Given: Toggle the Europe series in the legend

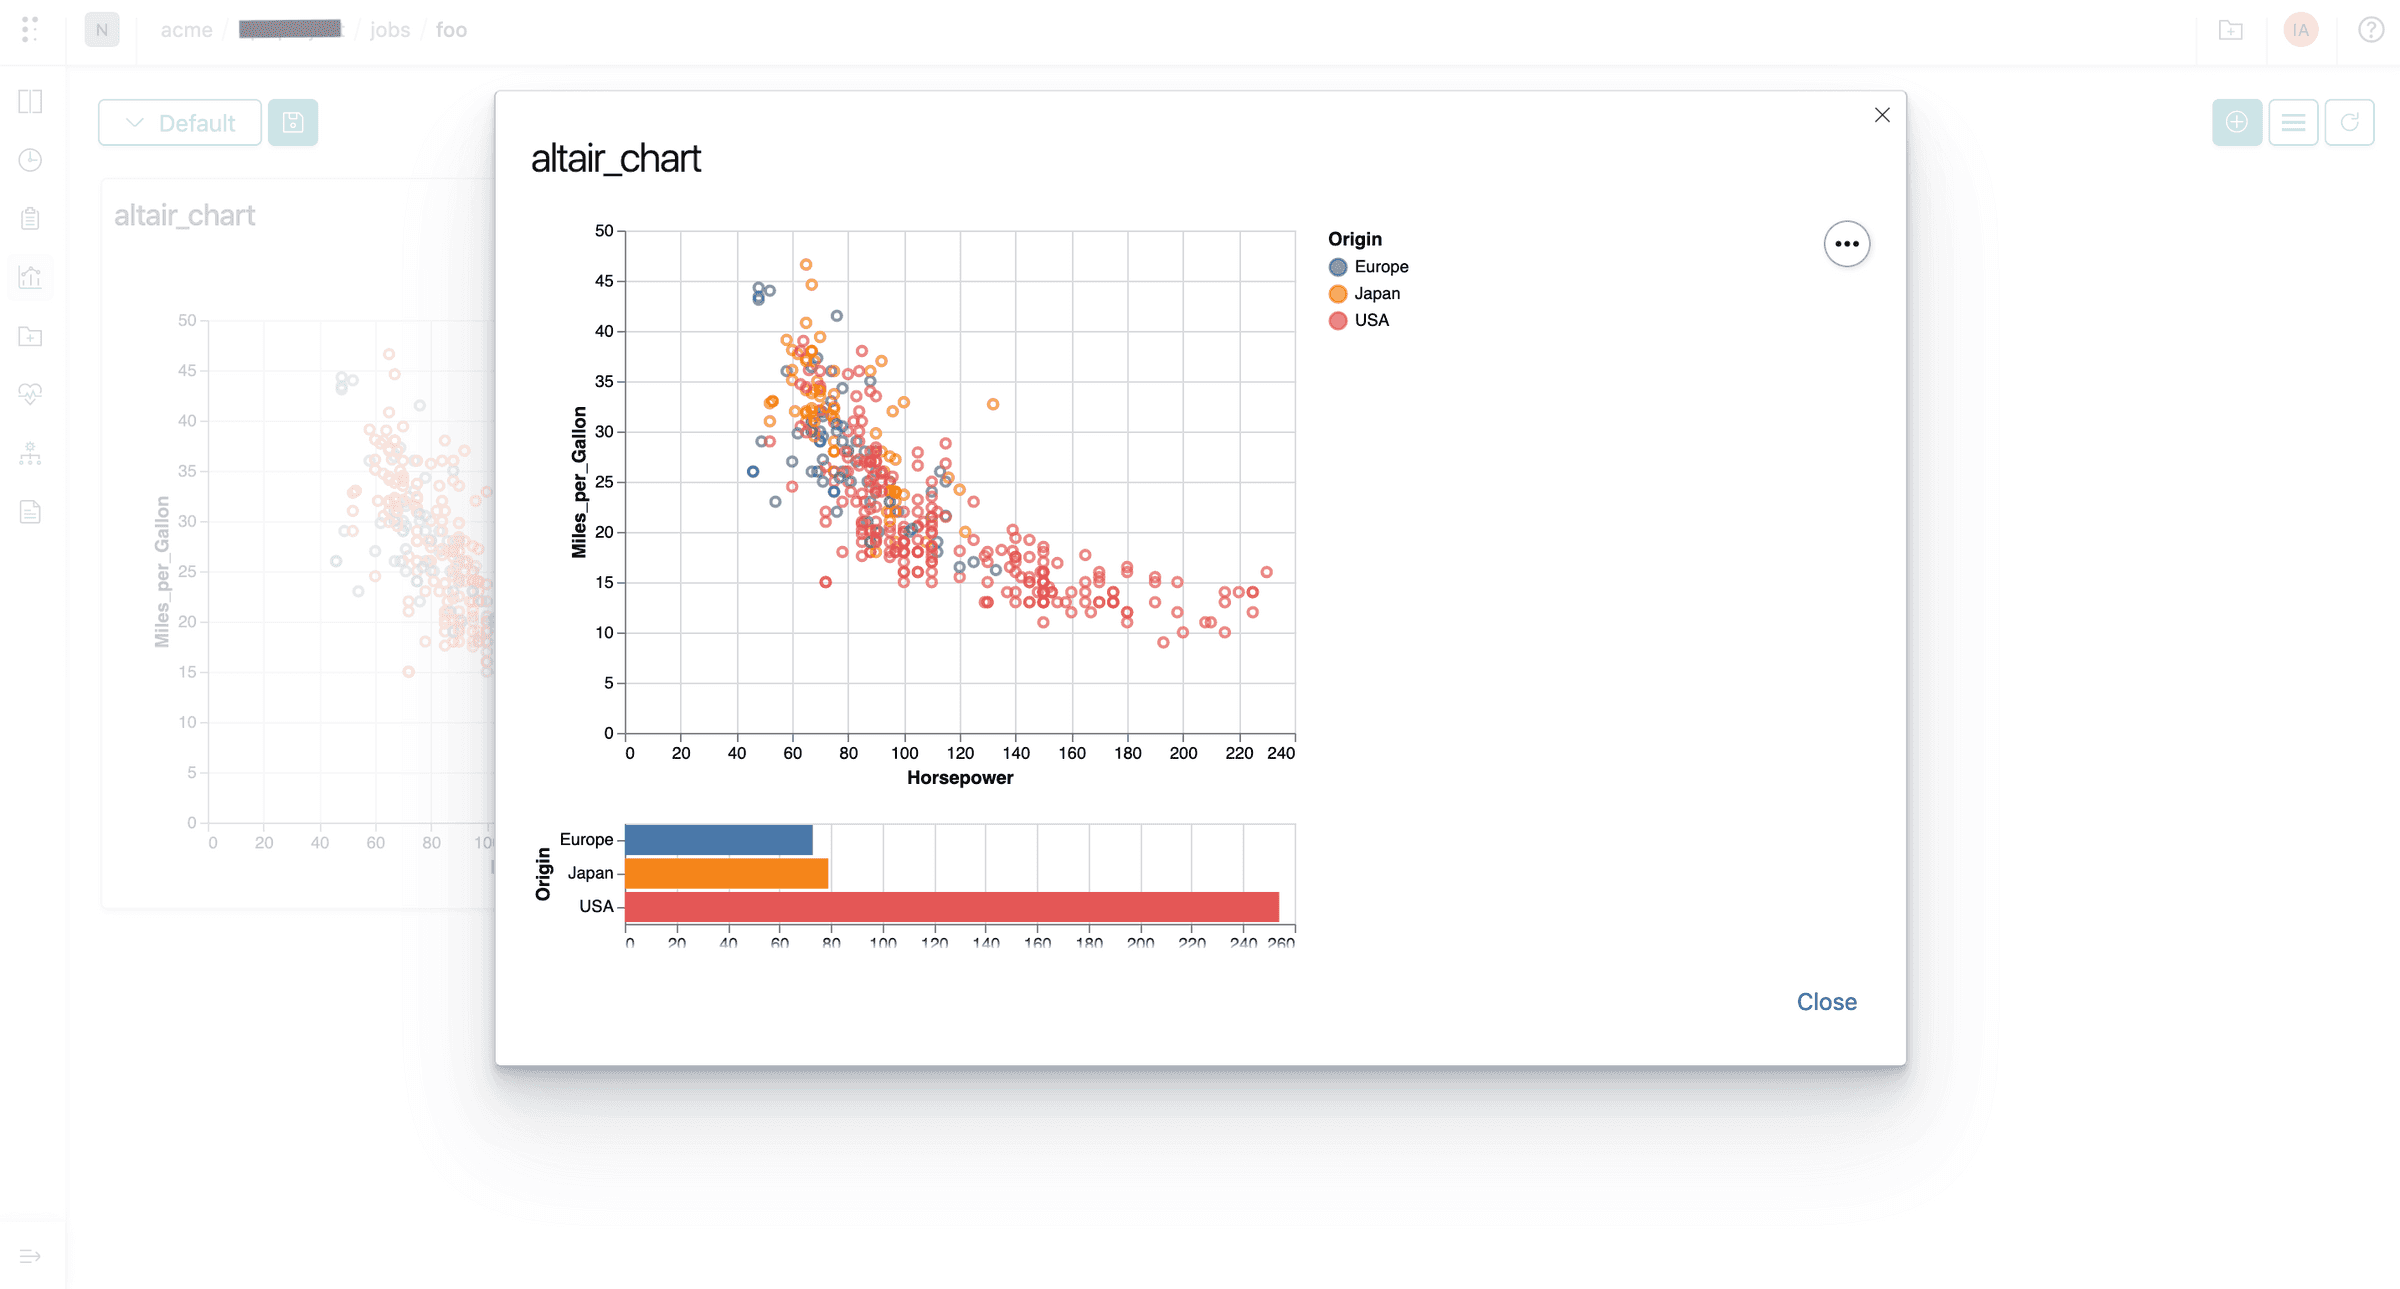Looking at the screenshot, I should 1381,266.
